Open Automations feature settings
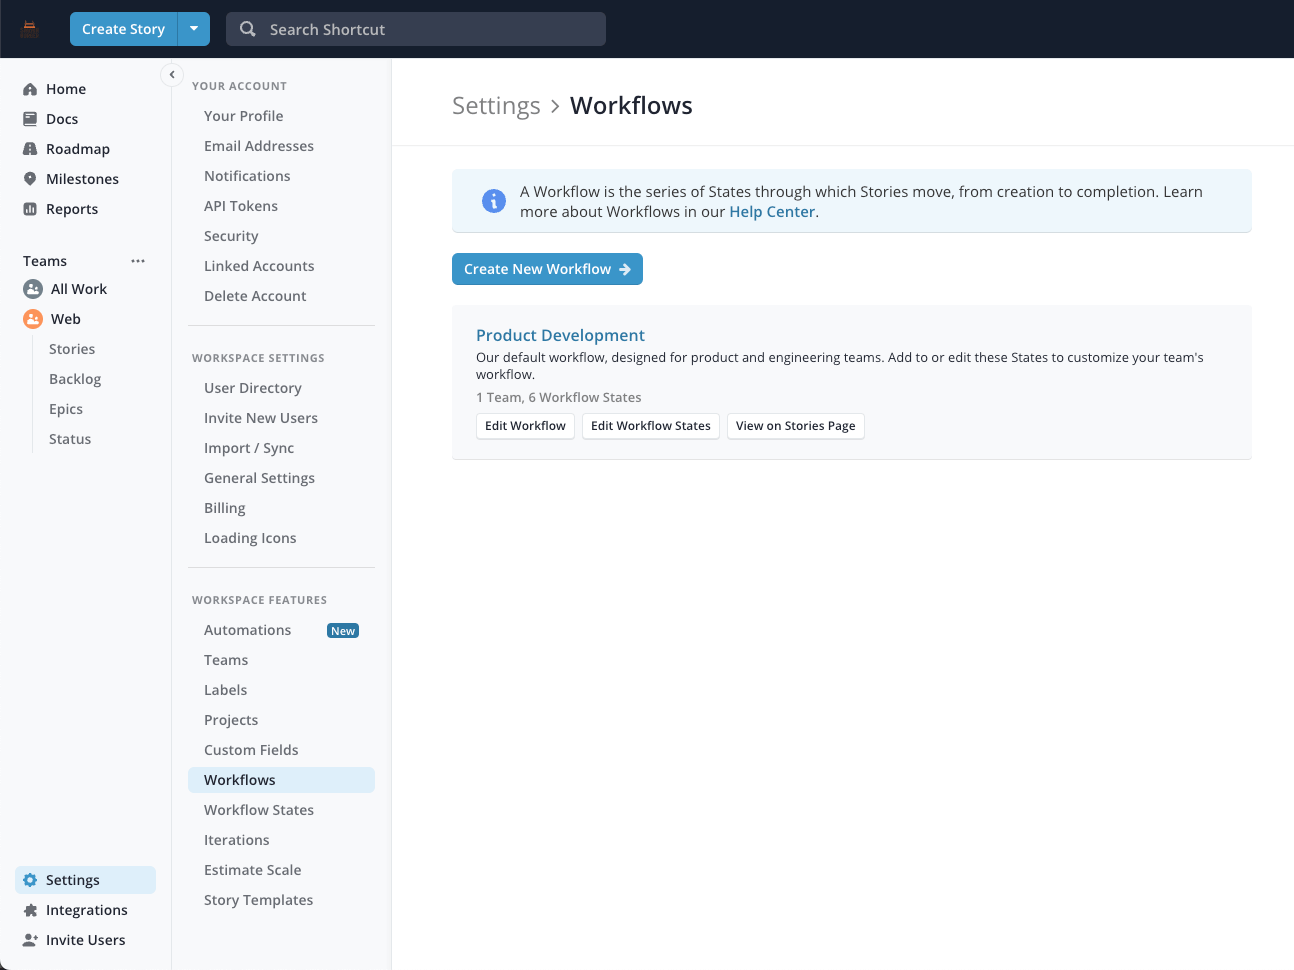Screen dimensions: 1294x970 (248, 630)
